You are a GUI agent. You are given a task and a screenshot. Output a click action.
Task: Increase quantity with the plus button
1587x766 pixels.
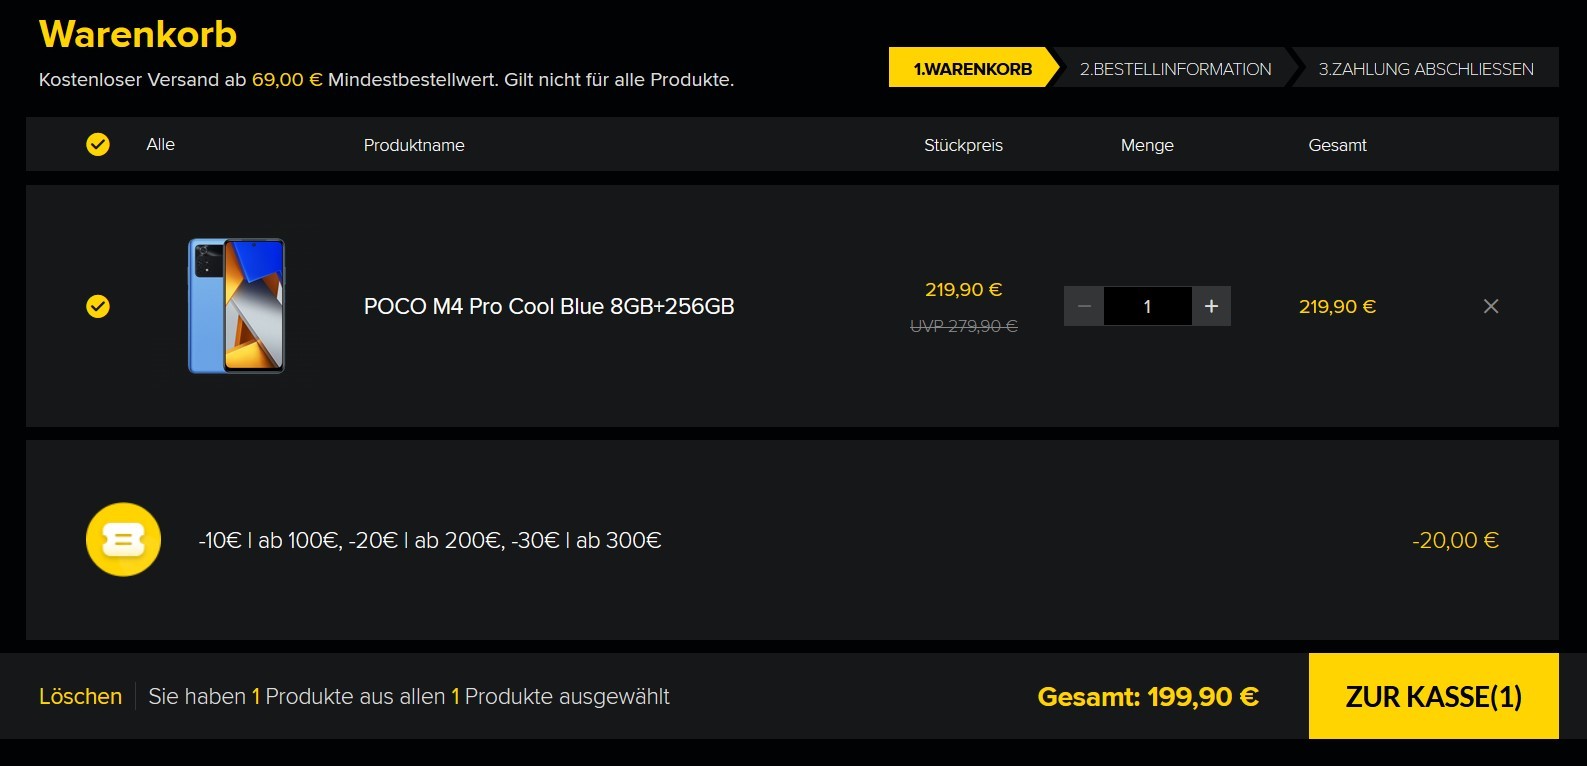[x=1211, y=306]
